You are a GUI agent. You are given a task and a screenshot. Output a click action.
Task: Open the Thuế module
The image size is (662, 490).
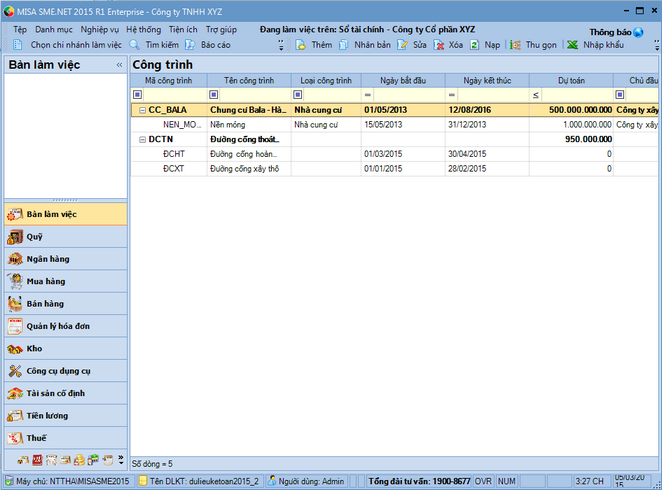tap(66, 438)
